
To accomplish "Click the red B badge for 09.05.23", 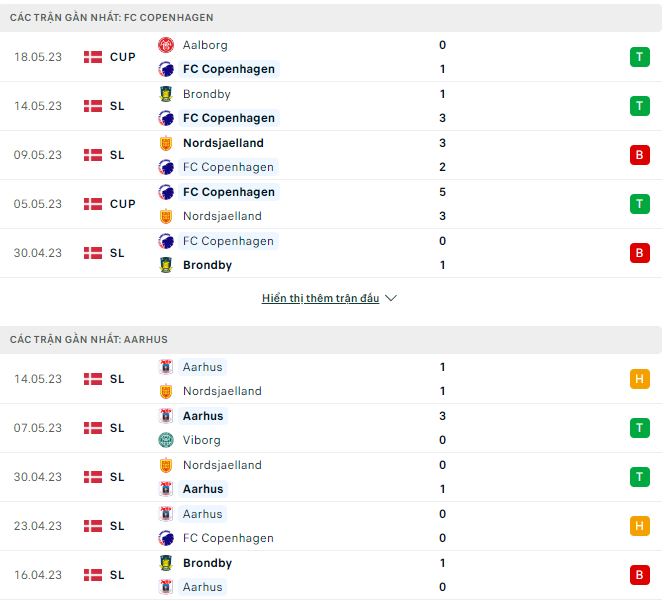I will (639, 155).
